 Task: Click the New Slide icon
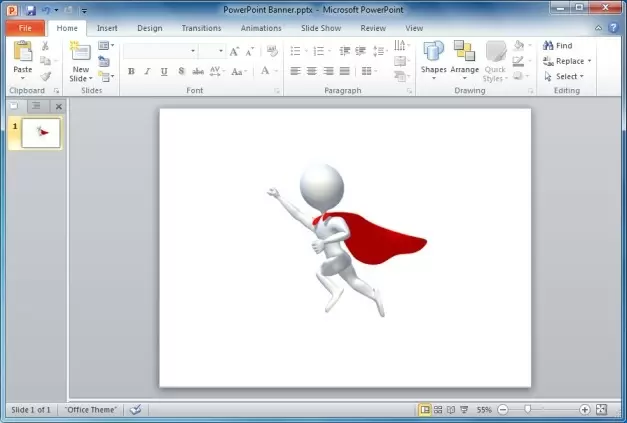coord(80,54)
